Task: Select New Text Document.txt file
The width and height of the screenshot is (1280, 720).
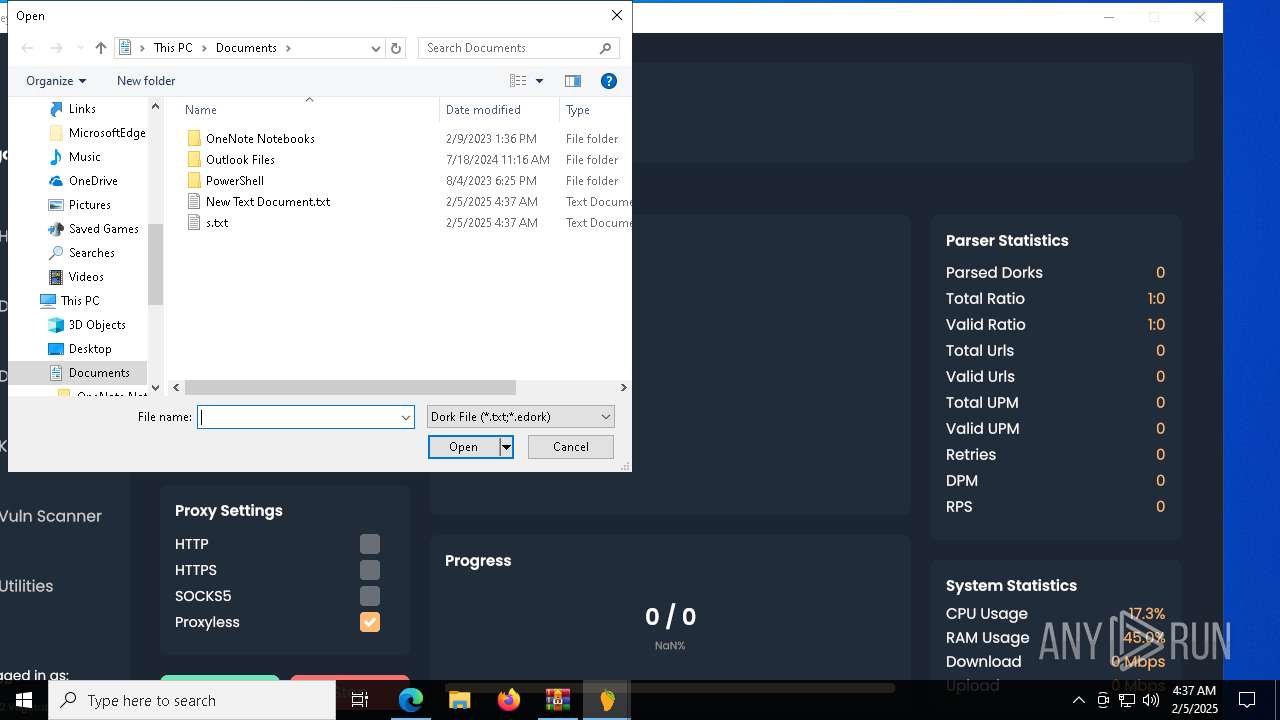Action: pos(268,202)
